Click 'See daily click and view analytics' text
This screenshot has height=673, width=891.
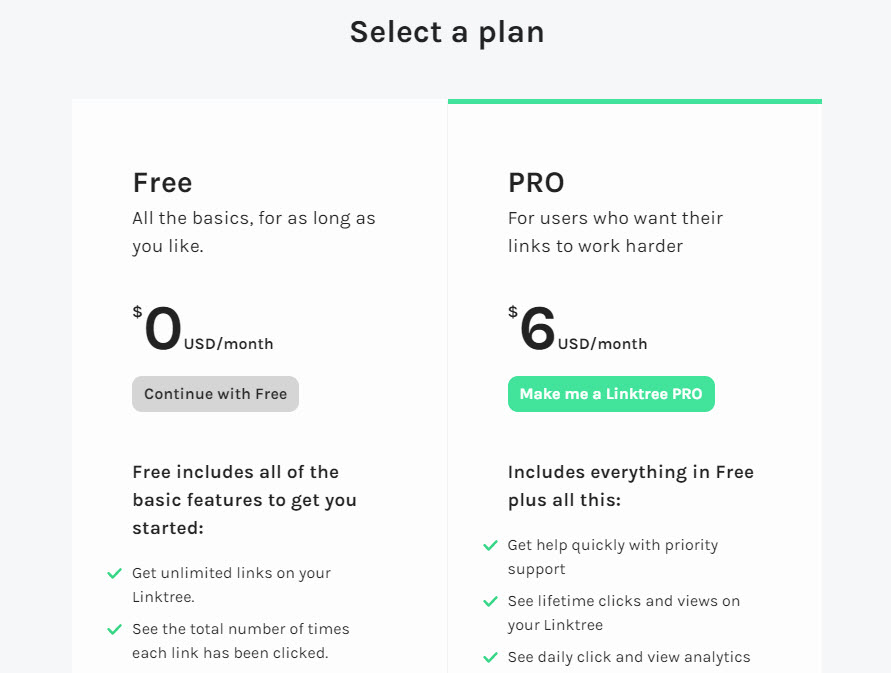(628, 657)
